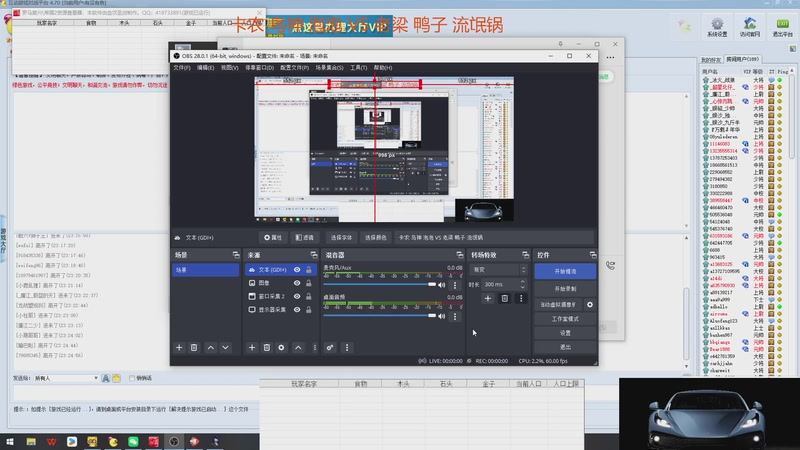Open WPS red W taskbar icon
This screenshot has height=450, width=800.
(52, 441)
